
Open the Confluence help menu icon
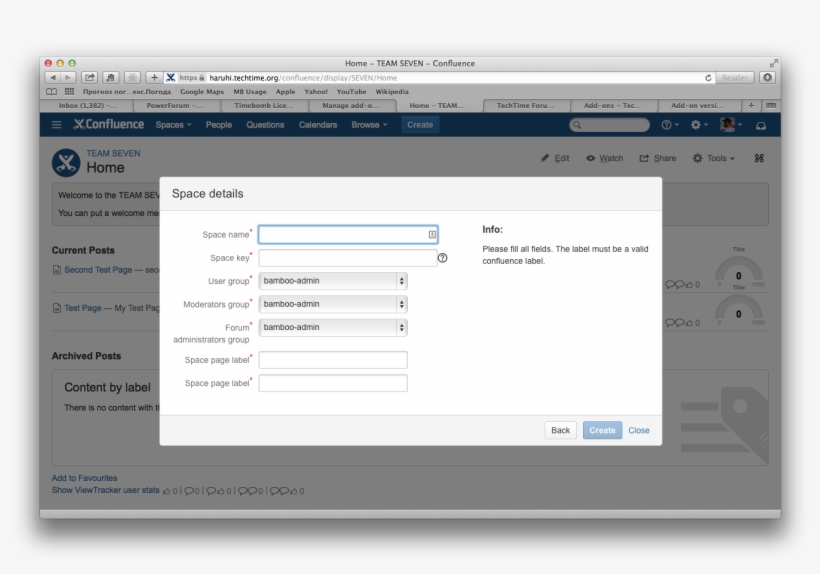[669, 125]
